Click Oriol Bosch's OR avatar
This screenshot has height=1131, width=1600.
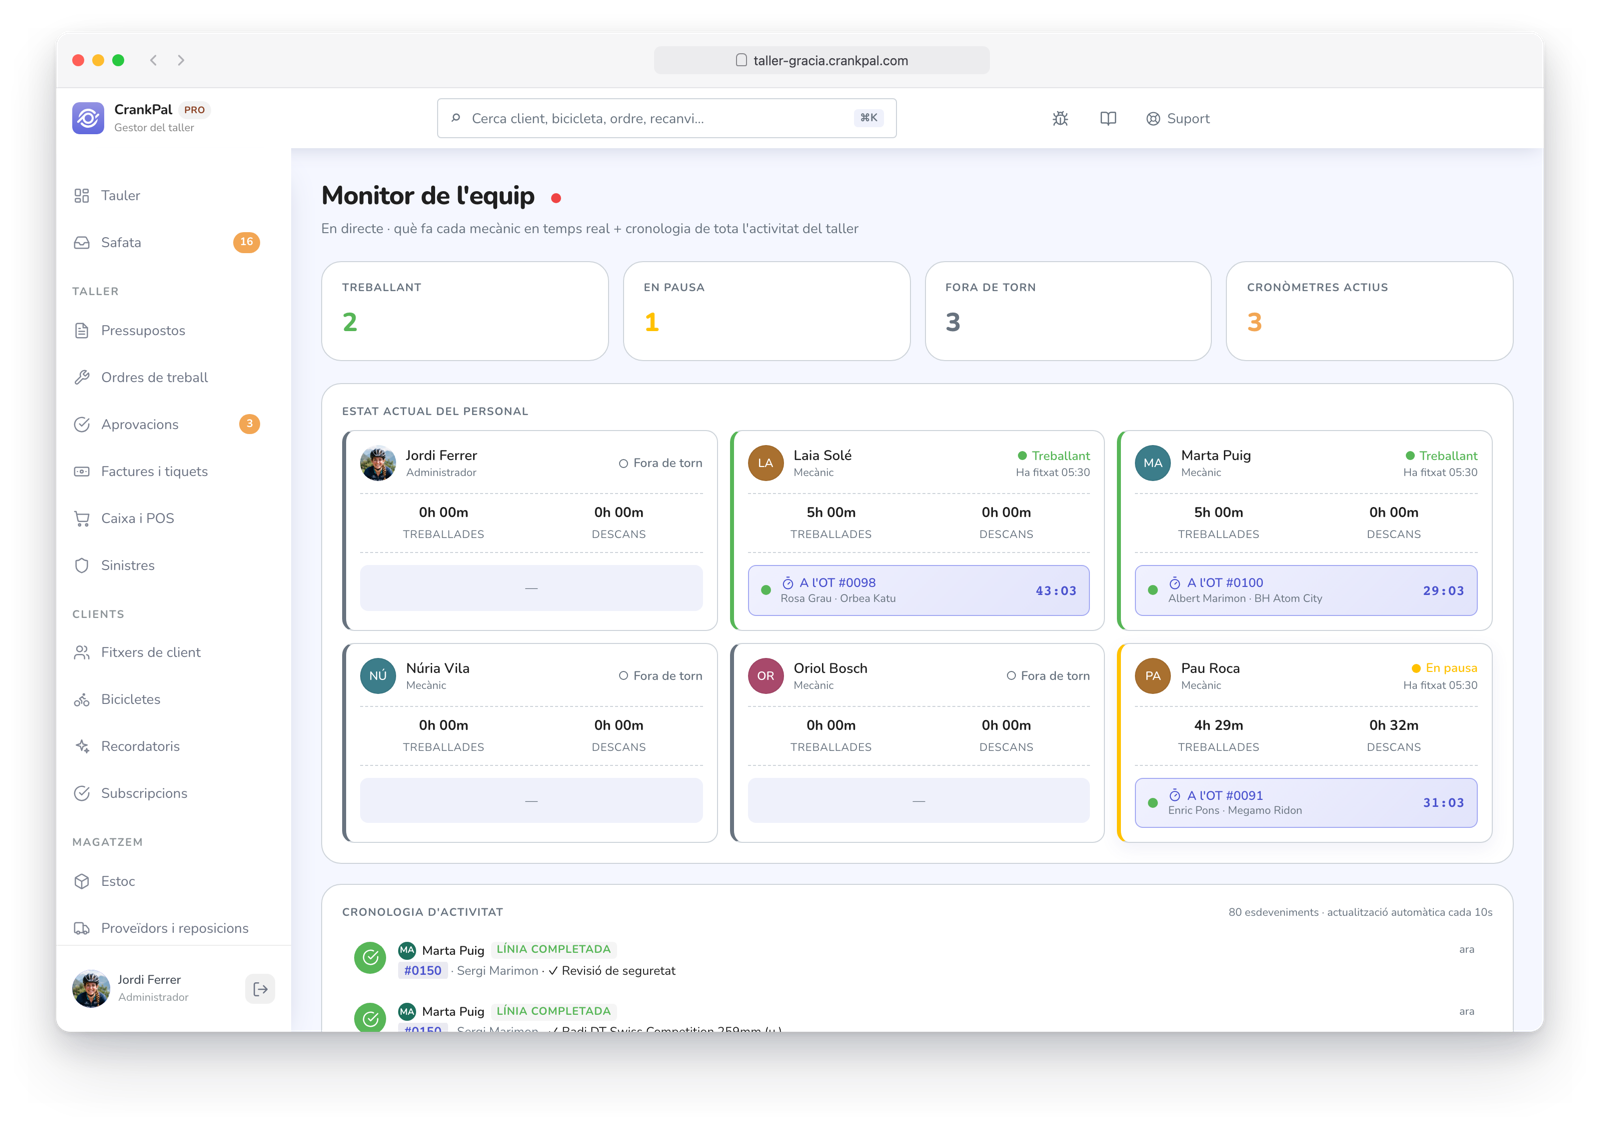click(x=766, y=676)
